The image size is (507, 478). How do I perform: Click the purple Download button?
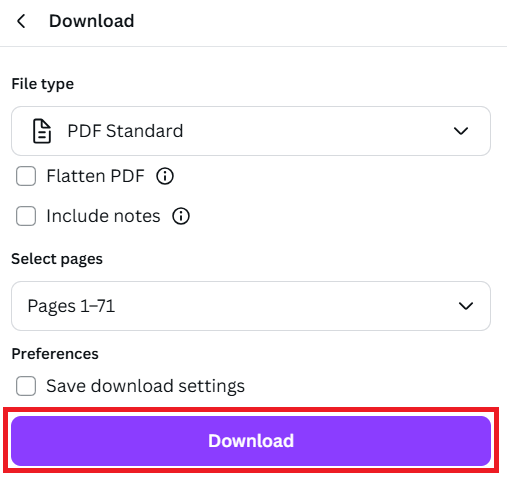pyautogui.click(x=251, y=441)
